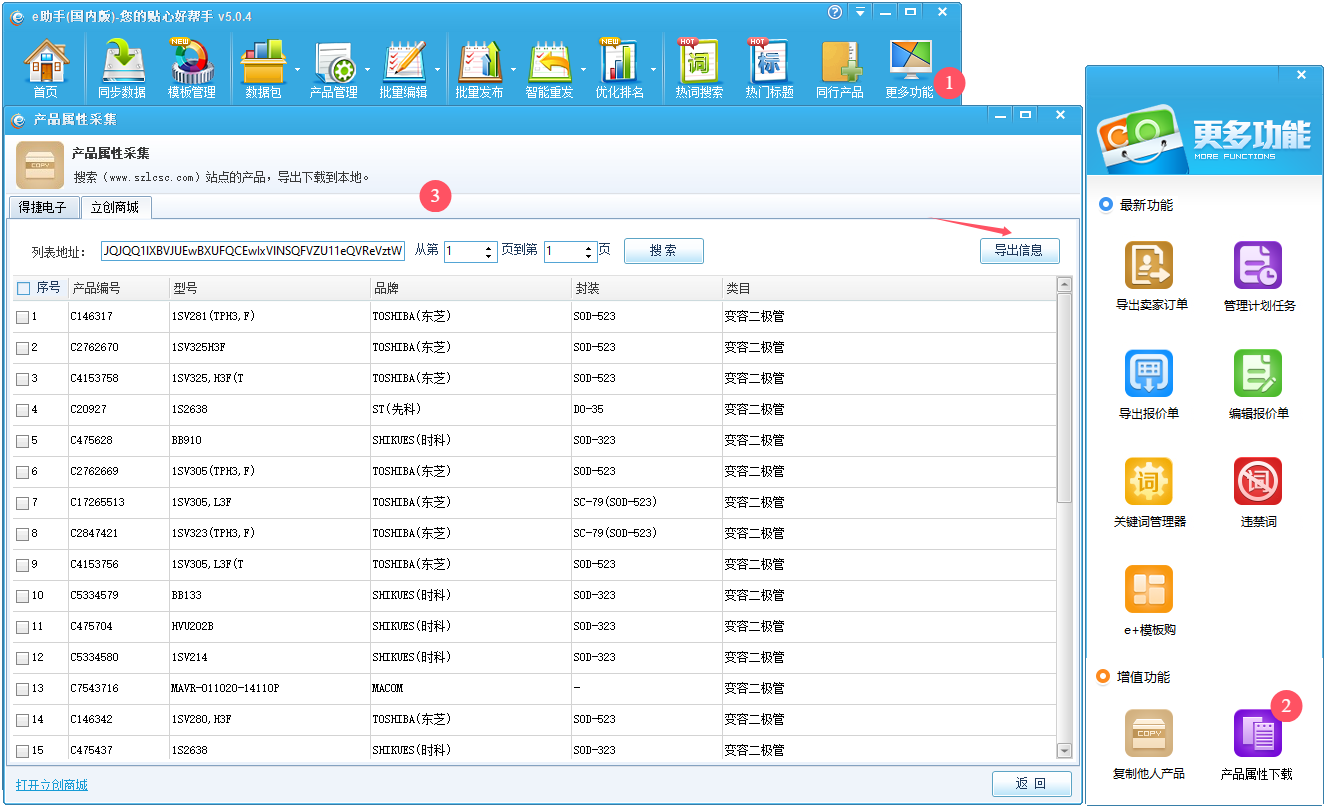This screenshot has width=1327, height=808.
Task: Click the 返回 back button
Action: (x=1031, y=784)
